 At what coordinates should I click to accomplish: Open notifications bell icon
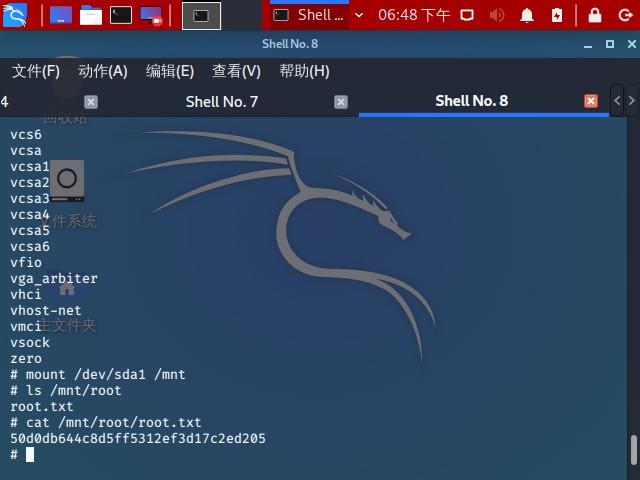coord(527,15)
